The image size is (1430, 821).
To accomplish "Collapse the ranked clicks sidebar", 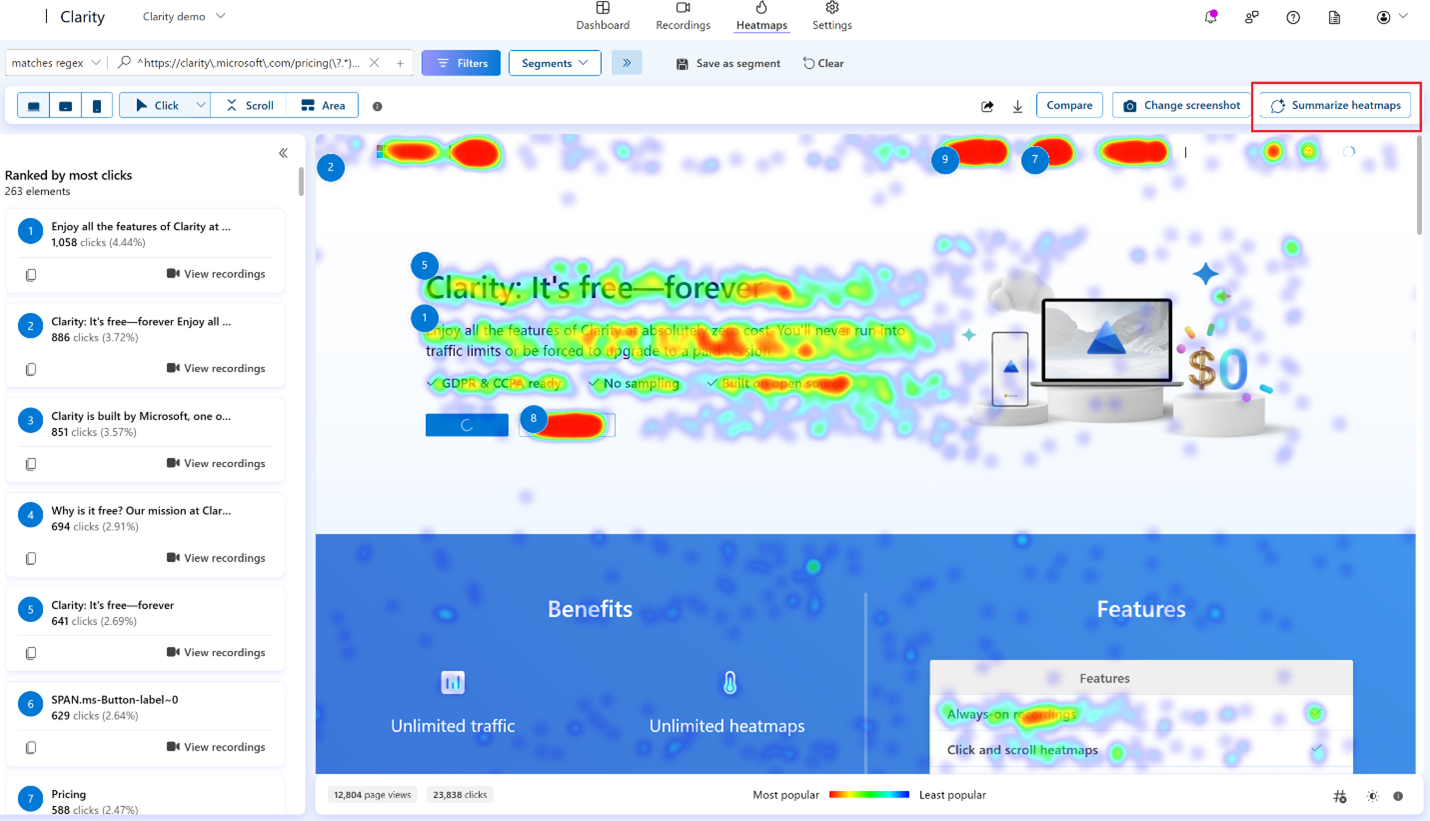I will click(283, 152).
